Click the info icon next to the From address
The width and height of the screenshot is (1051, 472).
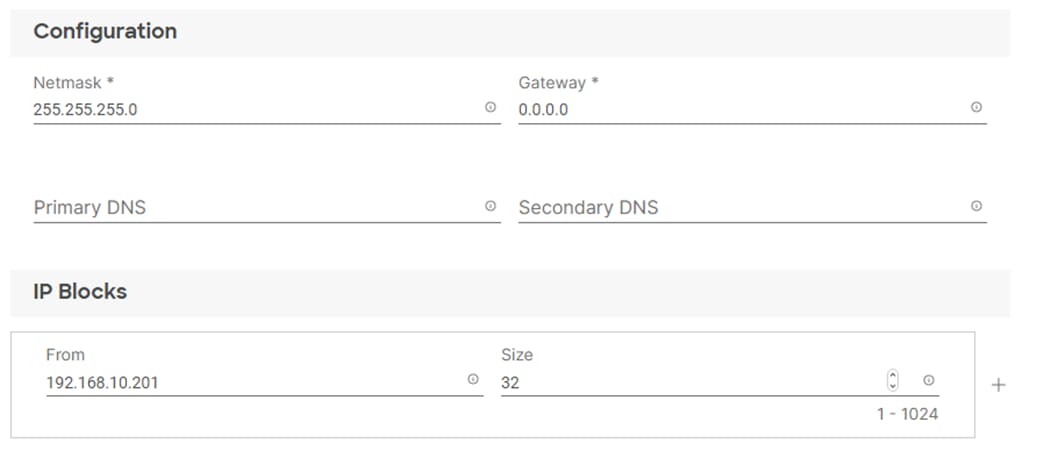473,379
